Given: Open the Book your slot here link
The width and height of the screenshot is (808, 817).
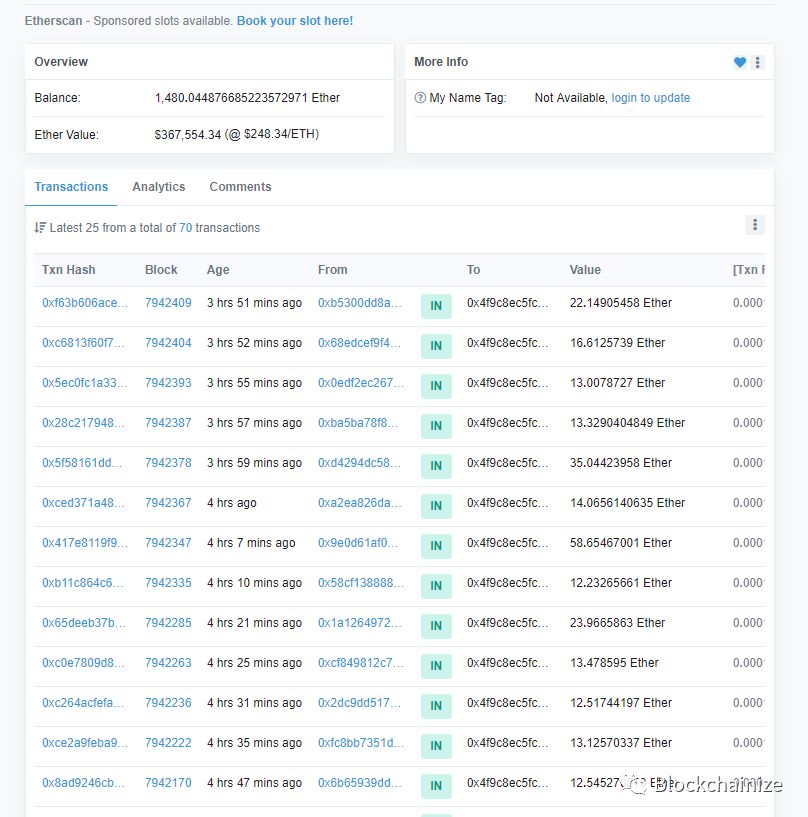Looking at the screenshot, I should pyautogui.click(x=294, y=19).
